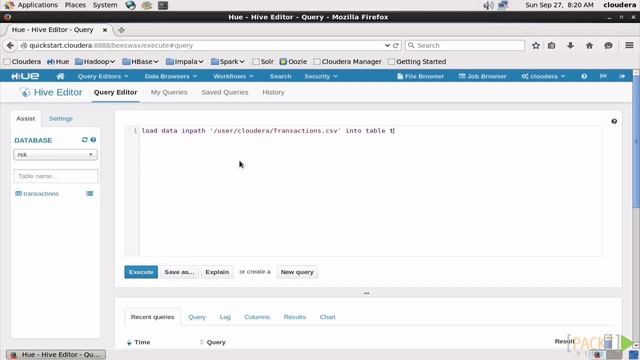640x360 pixels.
Task: Click the Firefox home icon
Action: pyautogui.click(x=589, y=45)
